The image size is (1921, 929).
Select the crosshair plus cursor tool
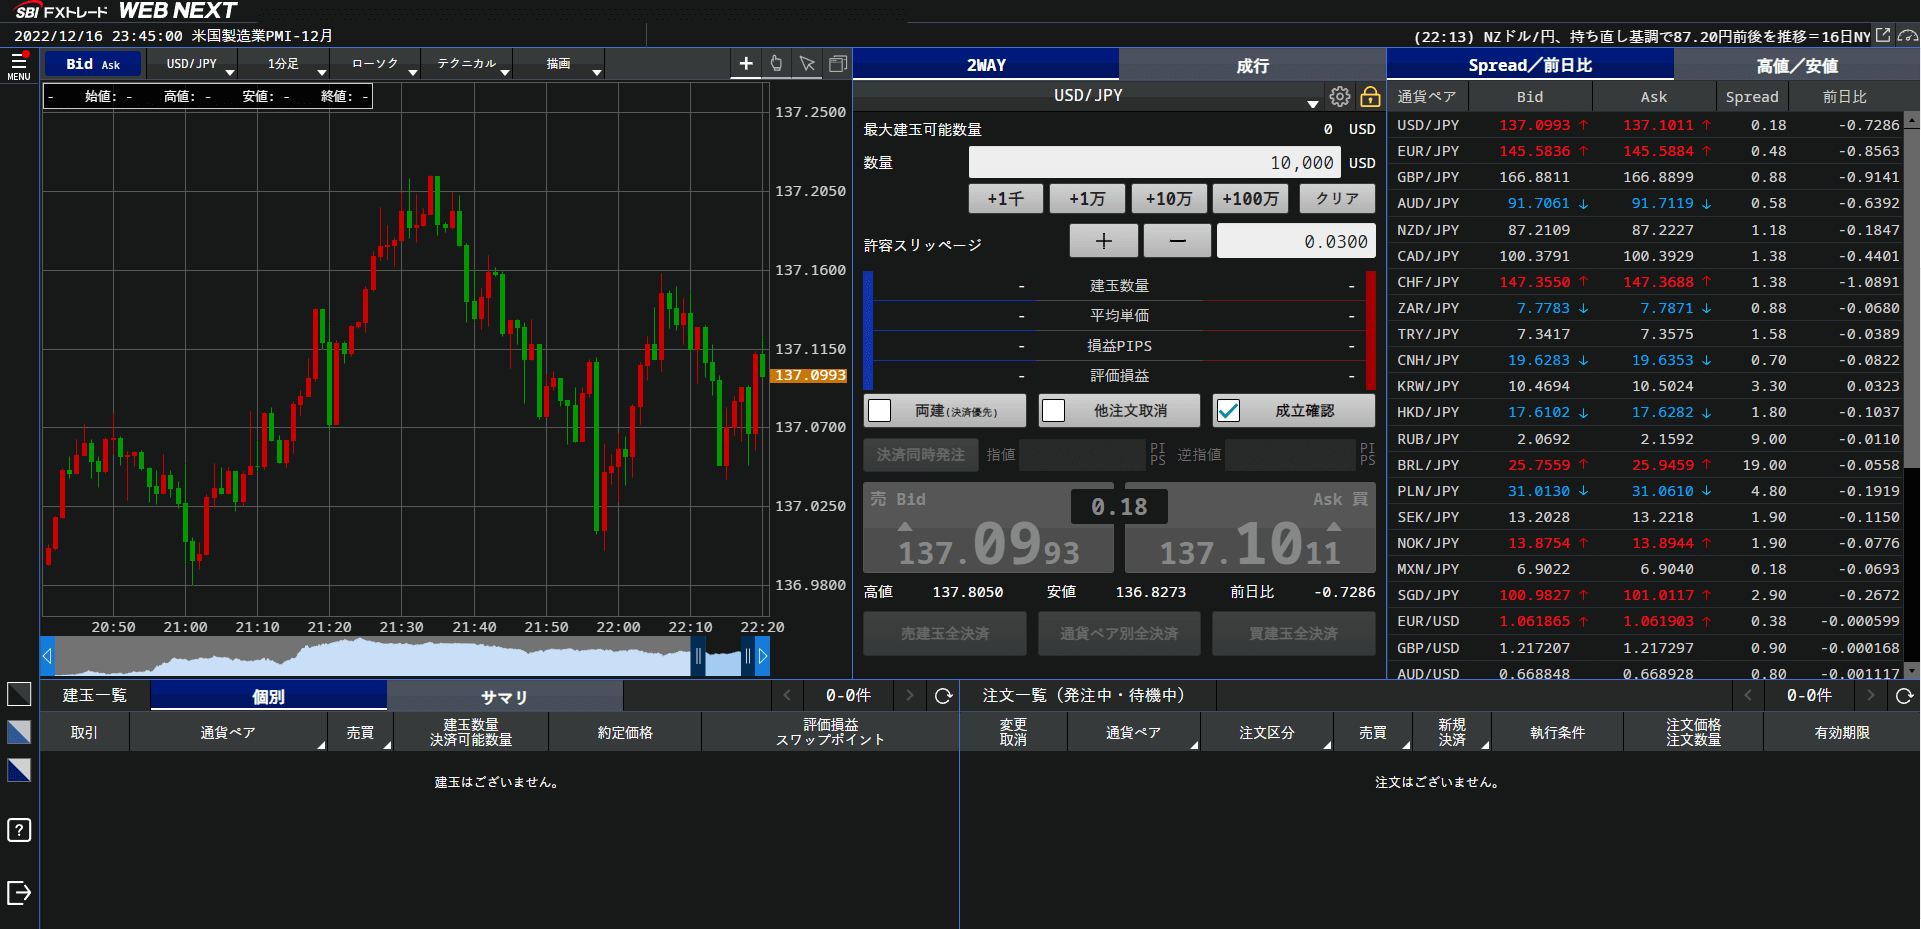click(x=746, y=64)
